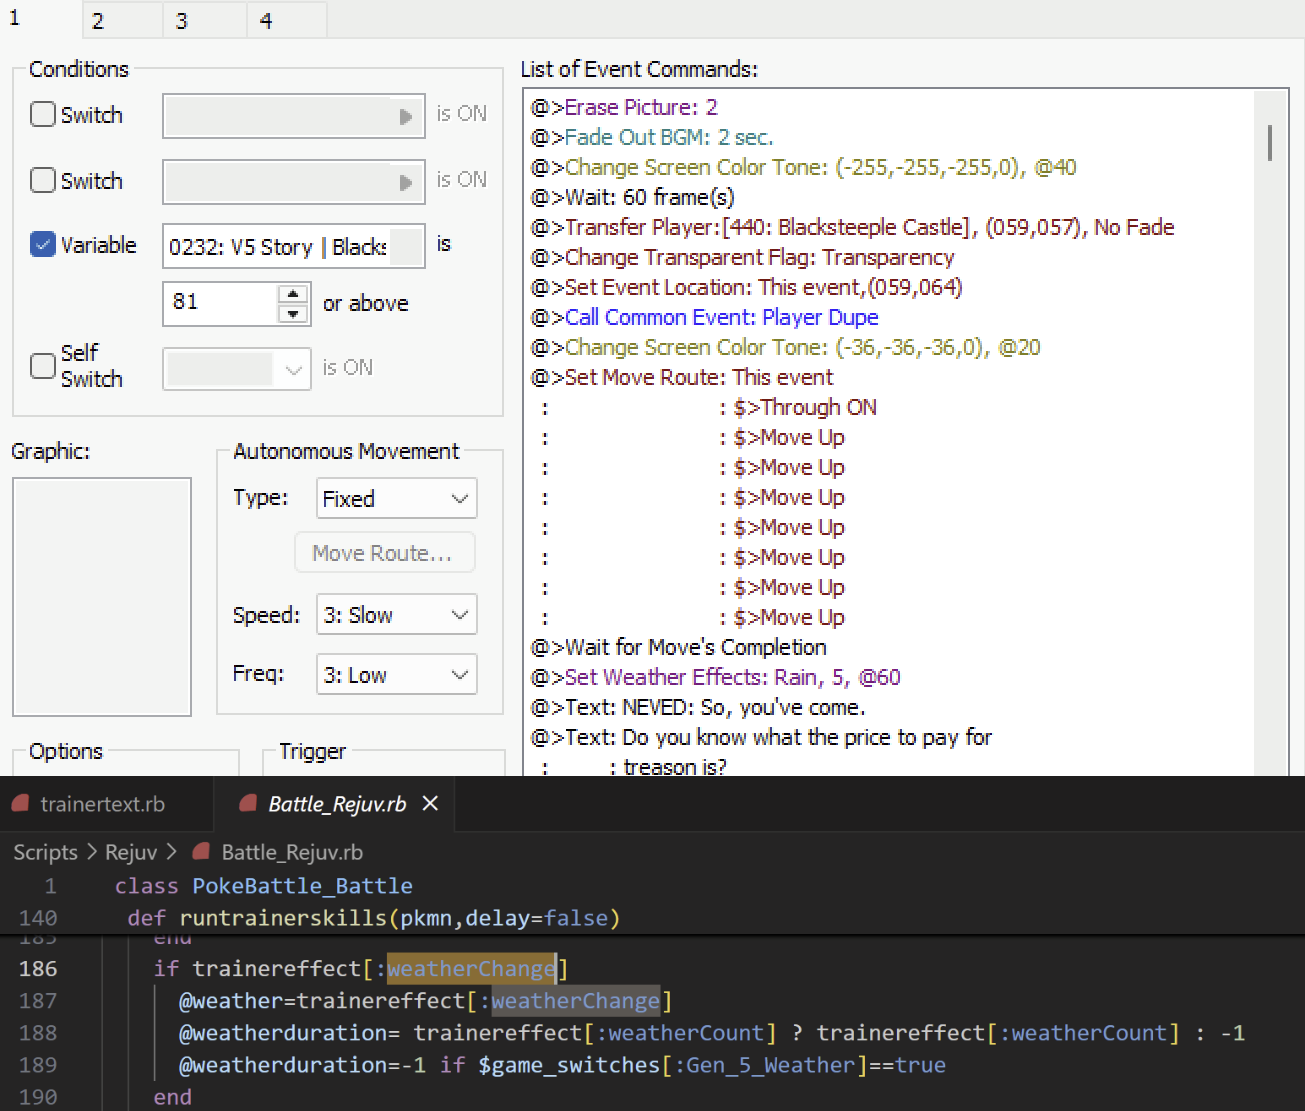Decrease the variable value with down arrow
Image resolution: width=1305 pixels, height=1111 pixels.
pyautogui.click(x=293, y=313)
